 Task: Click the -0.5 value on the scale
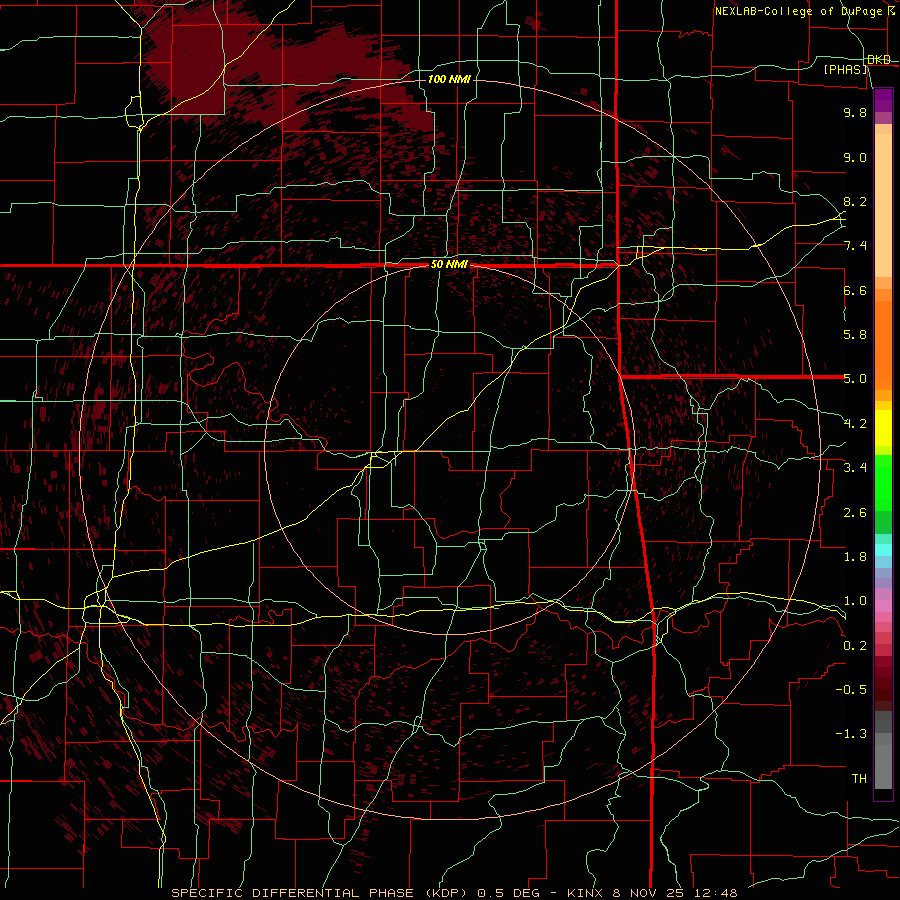[x=851, y=690]
